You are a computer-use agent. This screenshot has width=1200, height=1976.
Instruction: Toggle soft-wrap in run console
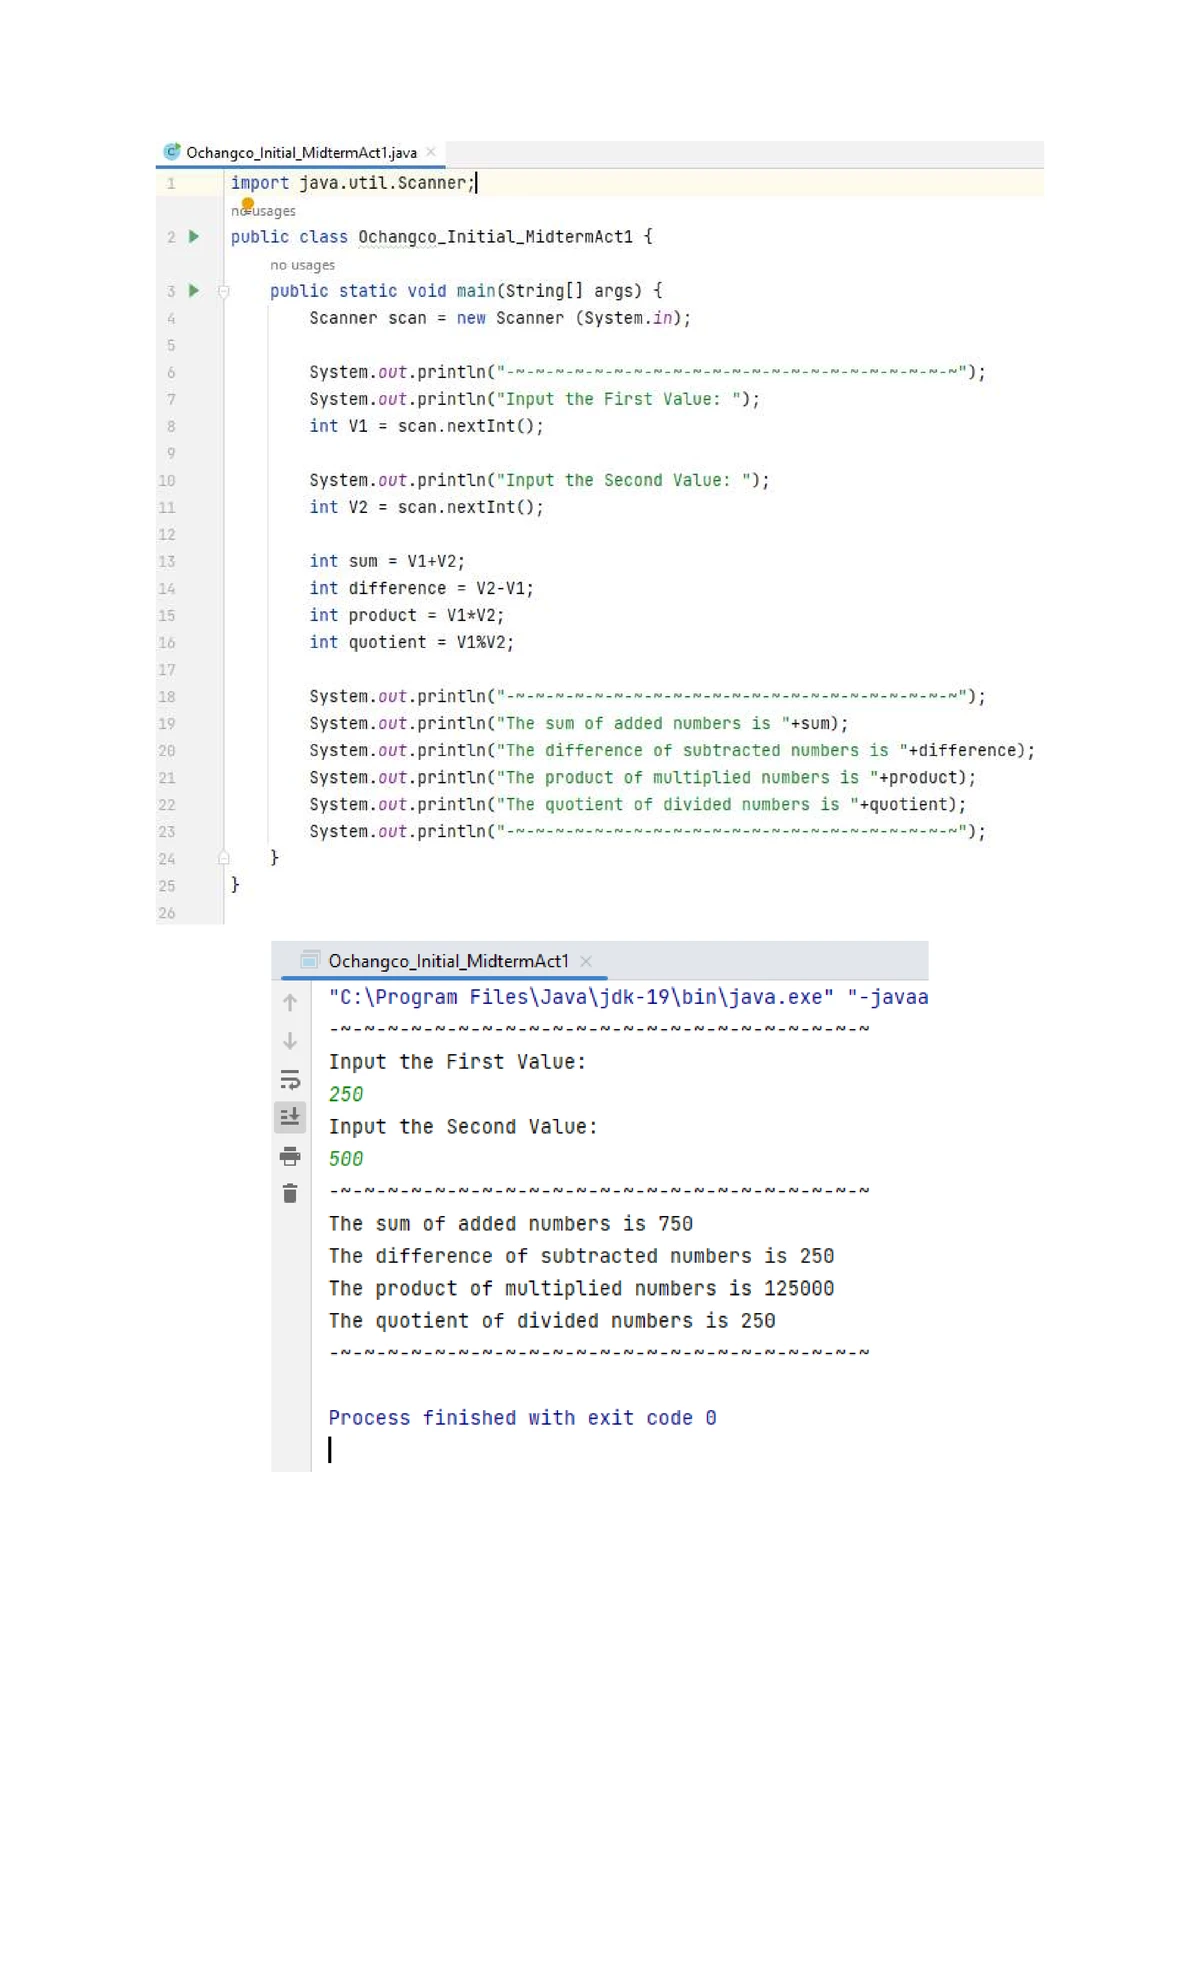pos(290,1080)
